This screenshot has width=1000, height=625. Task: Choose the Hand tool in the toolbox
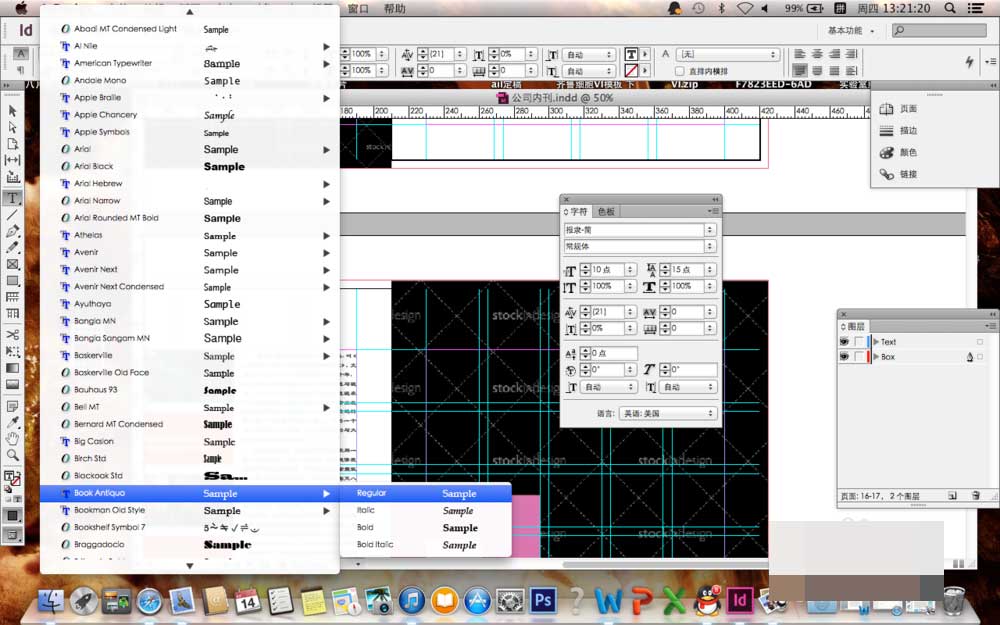pos(13,438)
